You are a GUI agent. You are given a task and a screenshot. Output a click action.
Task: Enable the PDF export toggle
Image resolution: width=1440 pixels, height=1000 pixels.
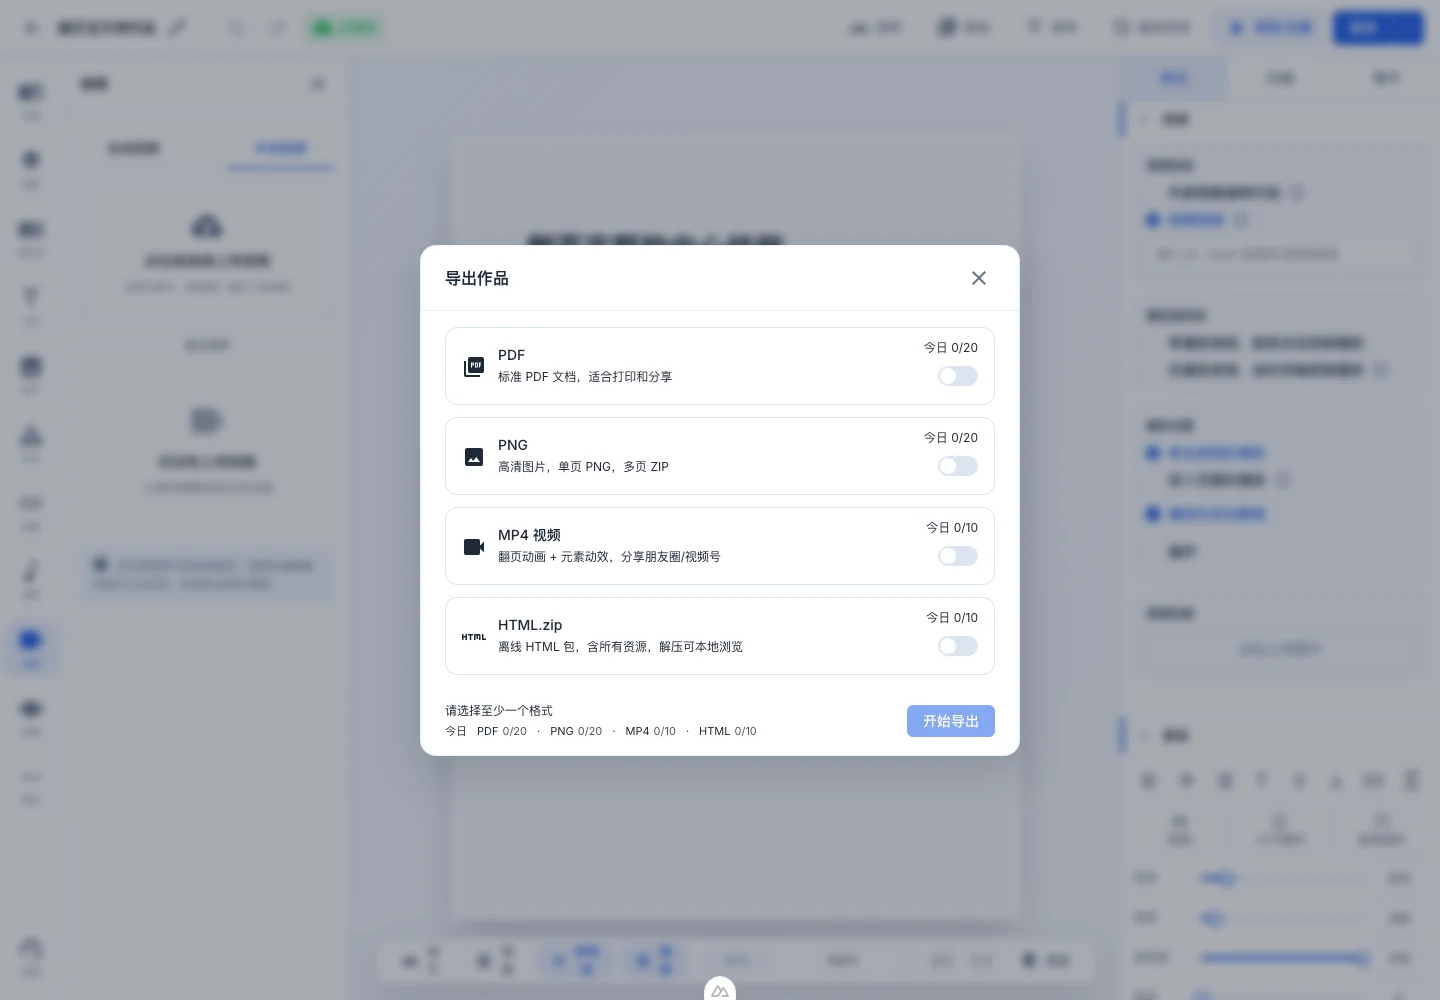pos(957,376)
